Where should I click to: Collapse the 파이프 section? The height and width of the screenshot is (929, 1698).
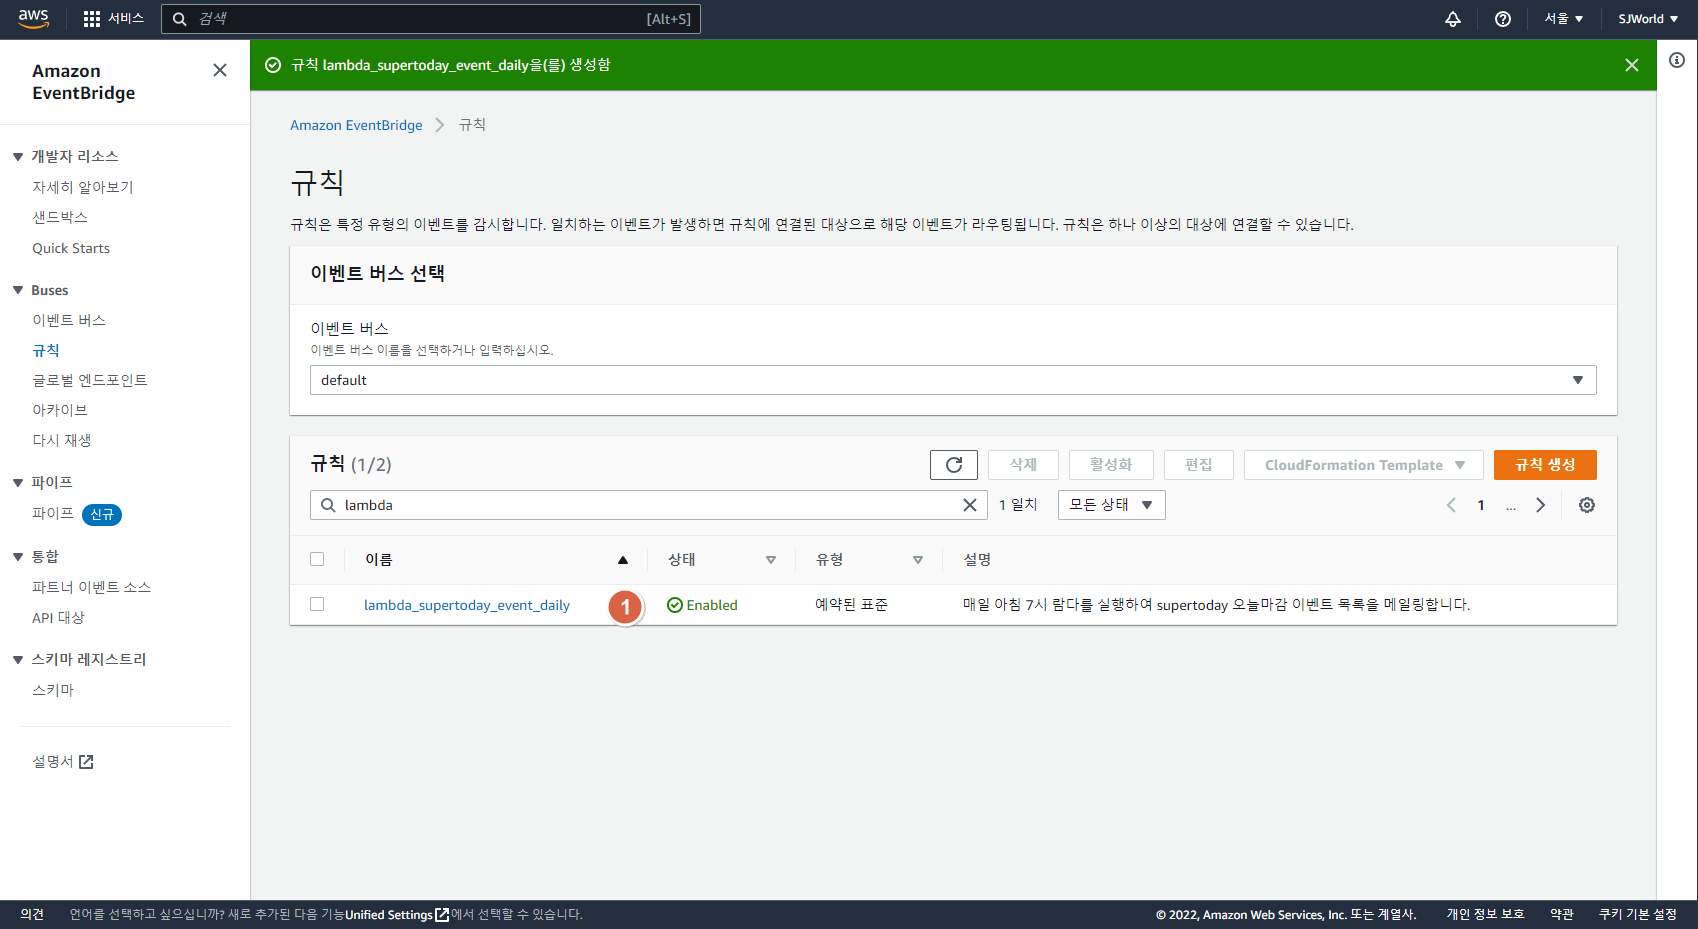coord(18,483)
